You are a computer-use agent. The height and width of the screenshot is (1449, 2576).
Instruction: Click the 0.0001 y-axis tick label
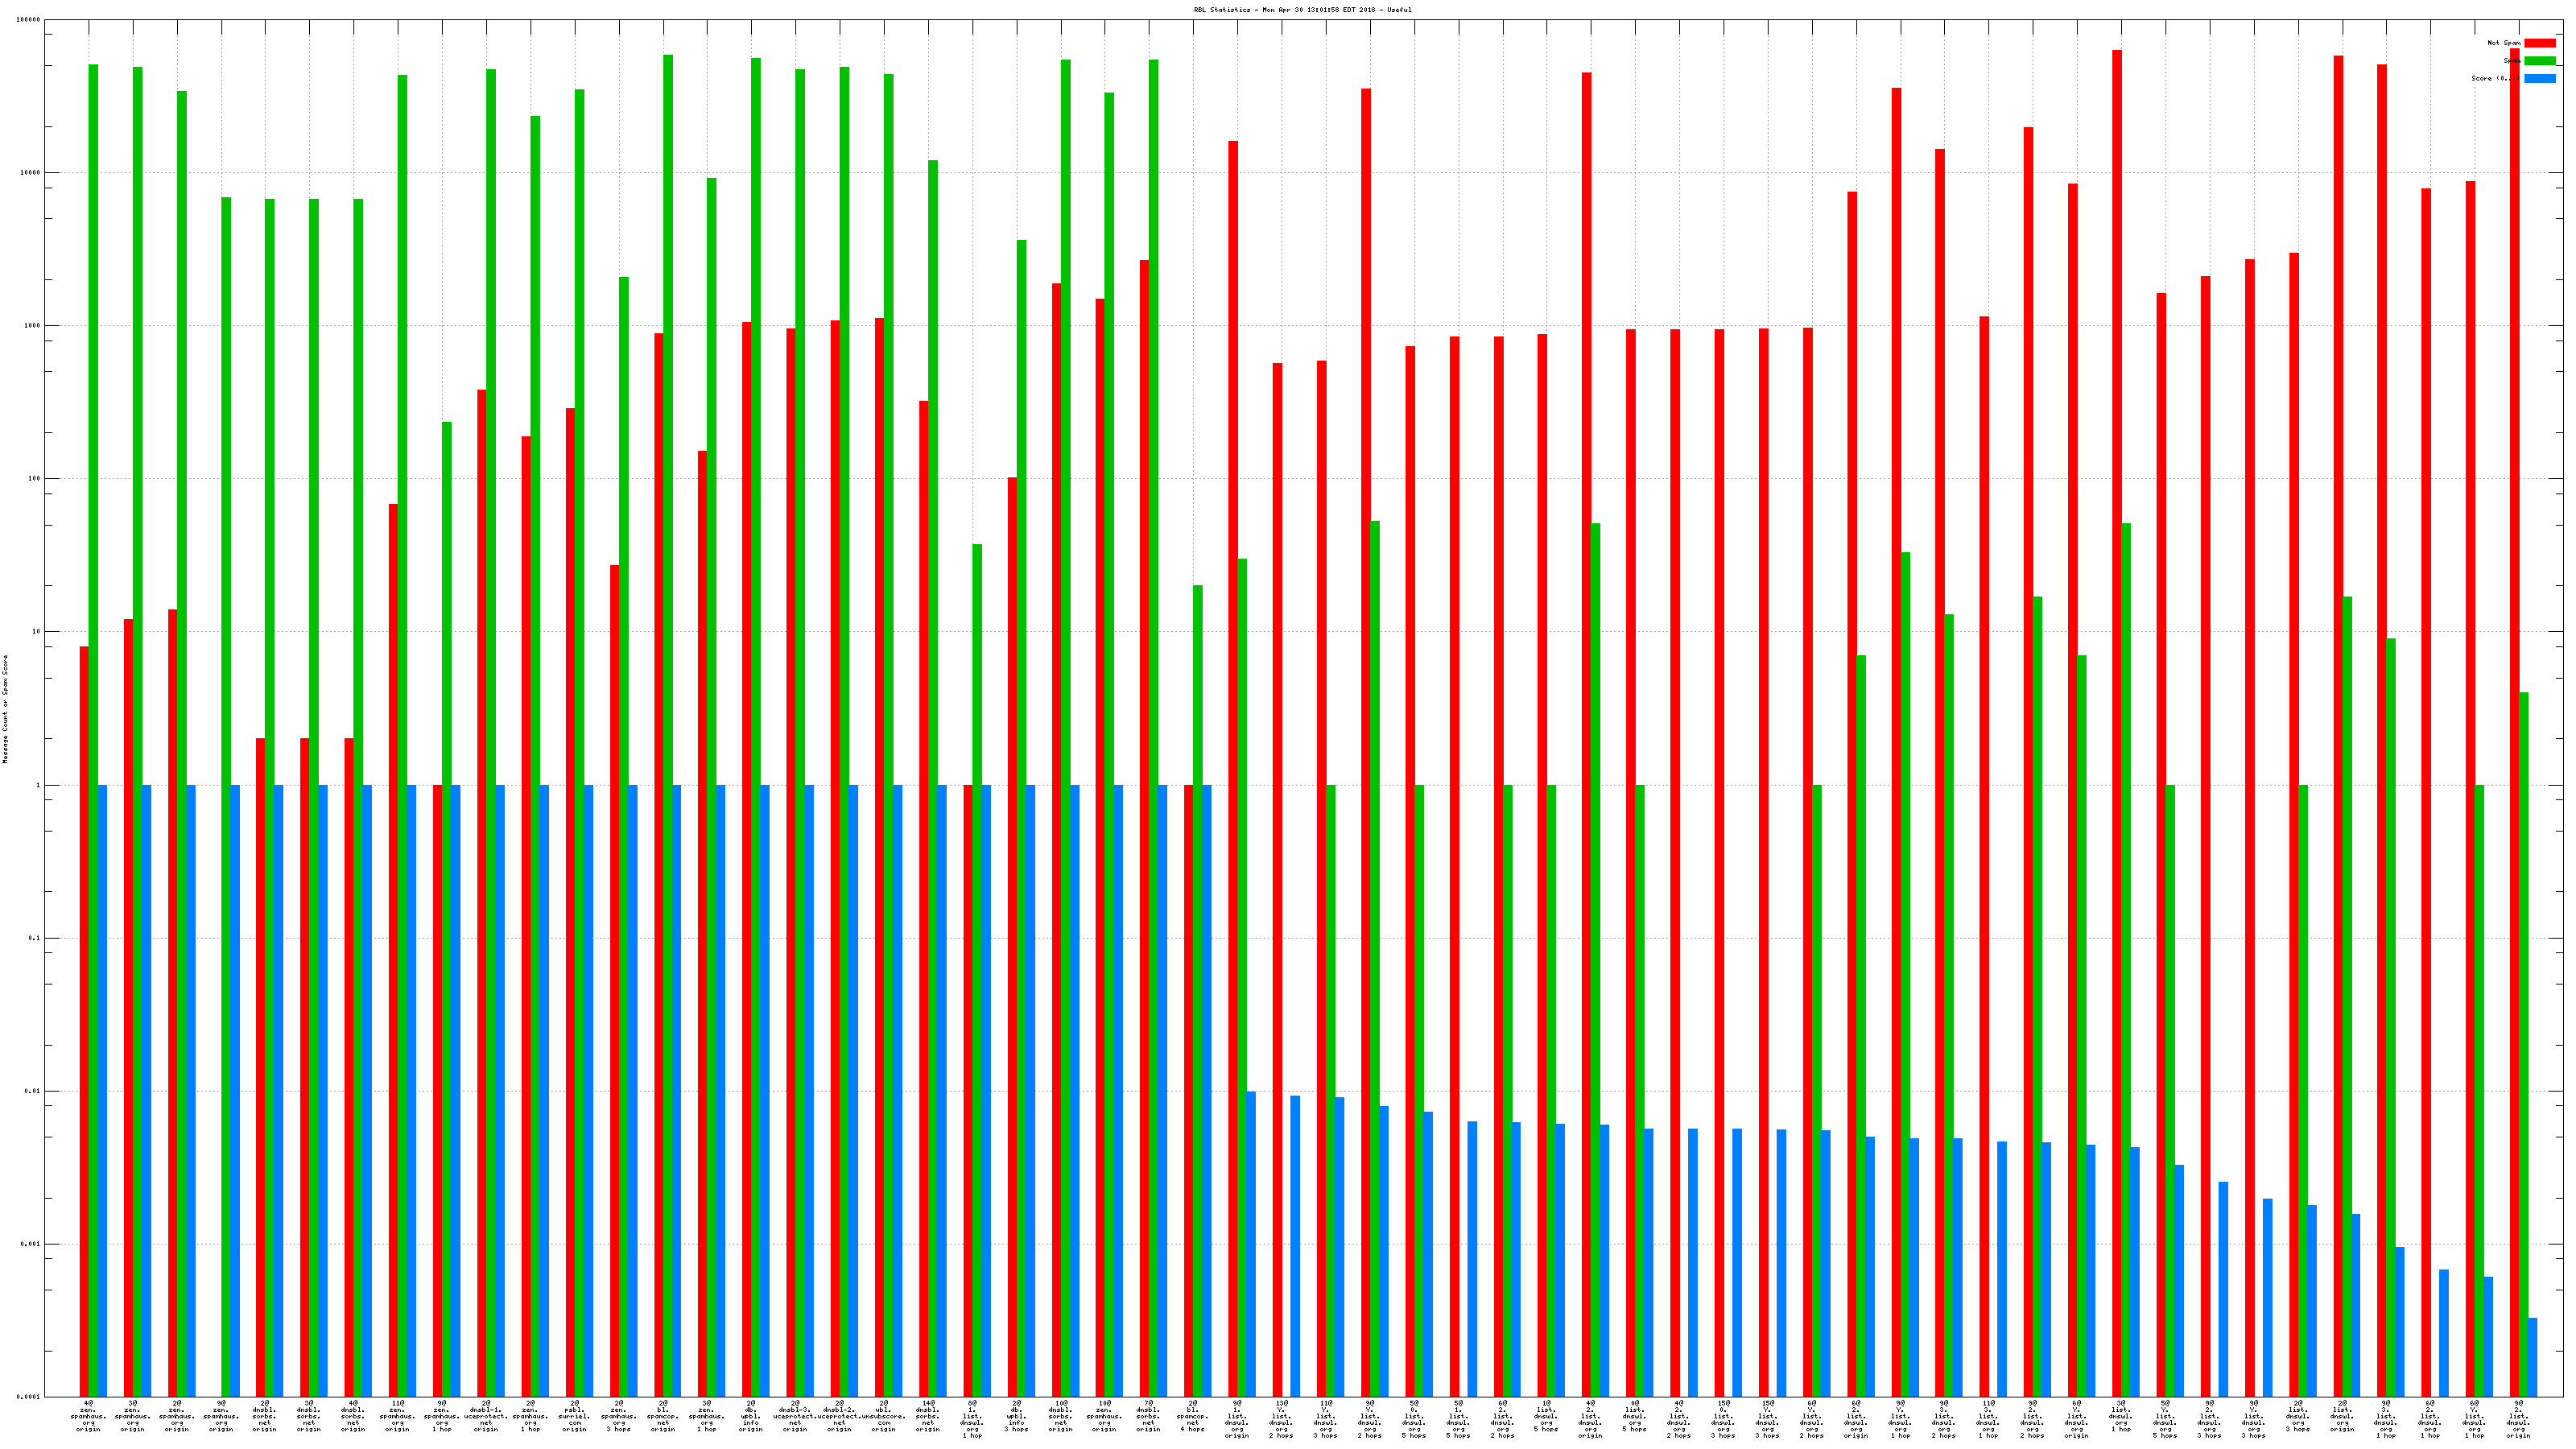[29, 1397]
